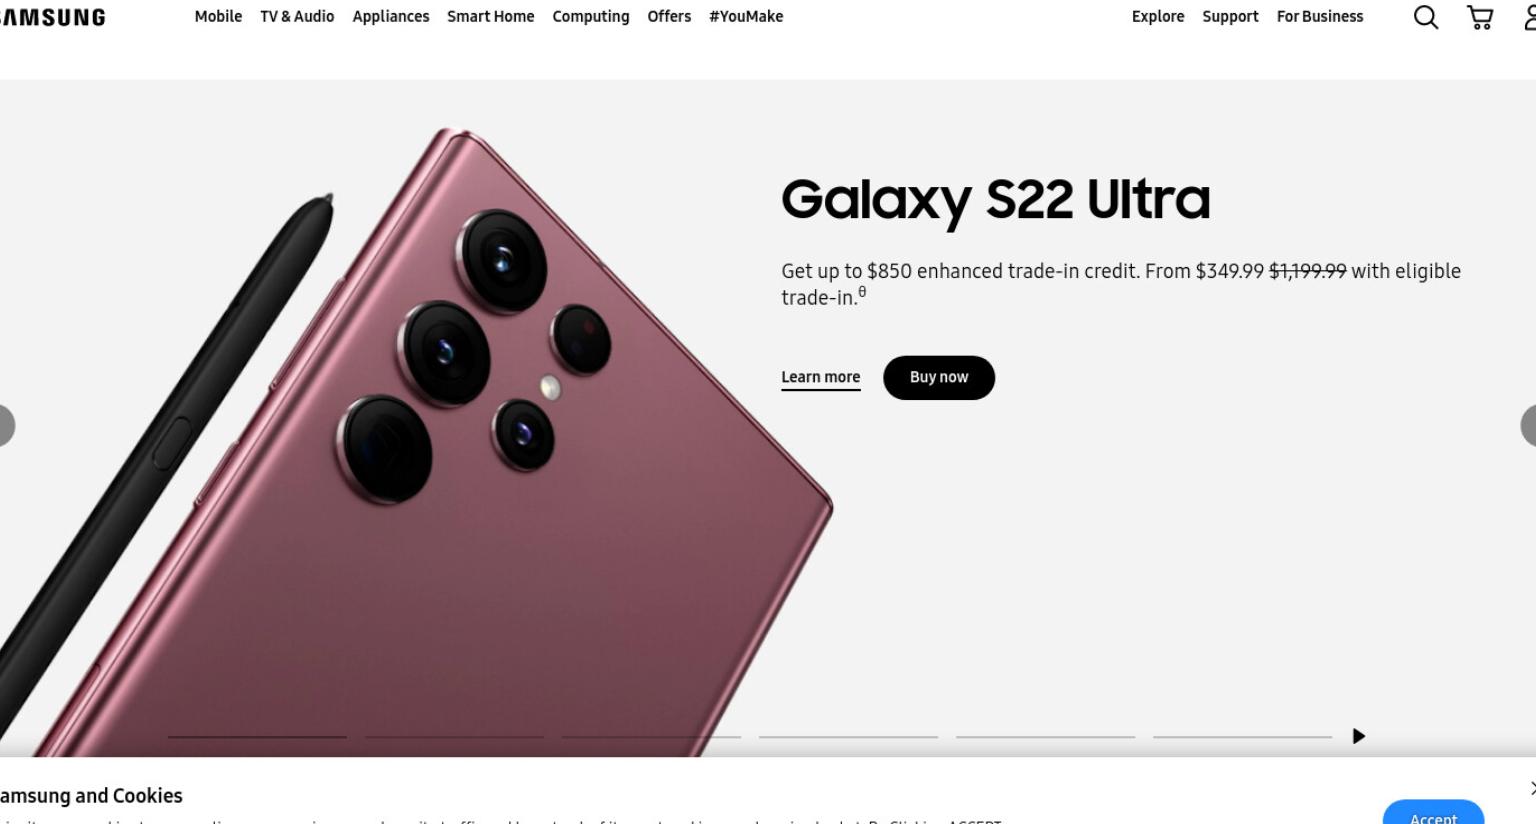
Task: Click the carousel play button
Action: pos(1358,736)
